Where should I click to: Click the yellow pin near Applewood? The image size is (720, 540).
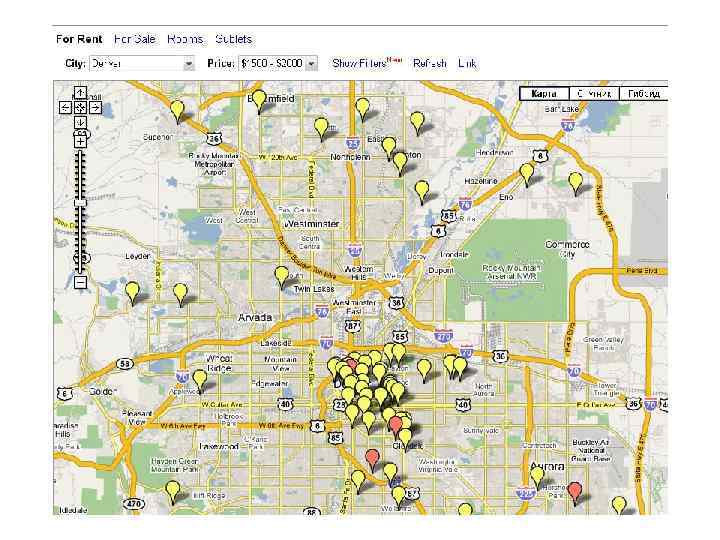point(200,381)
